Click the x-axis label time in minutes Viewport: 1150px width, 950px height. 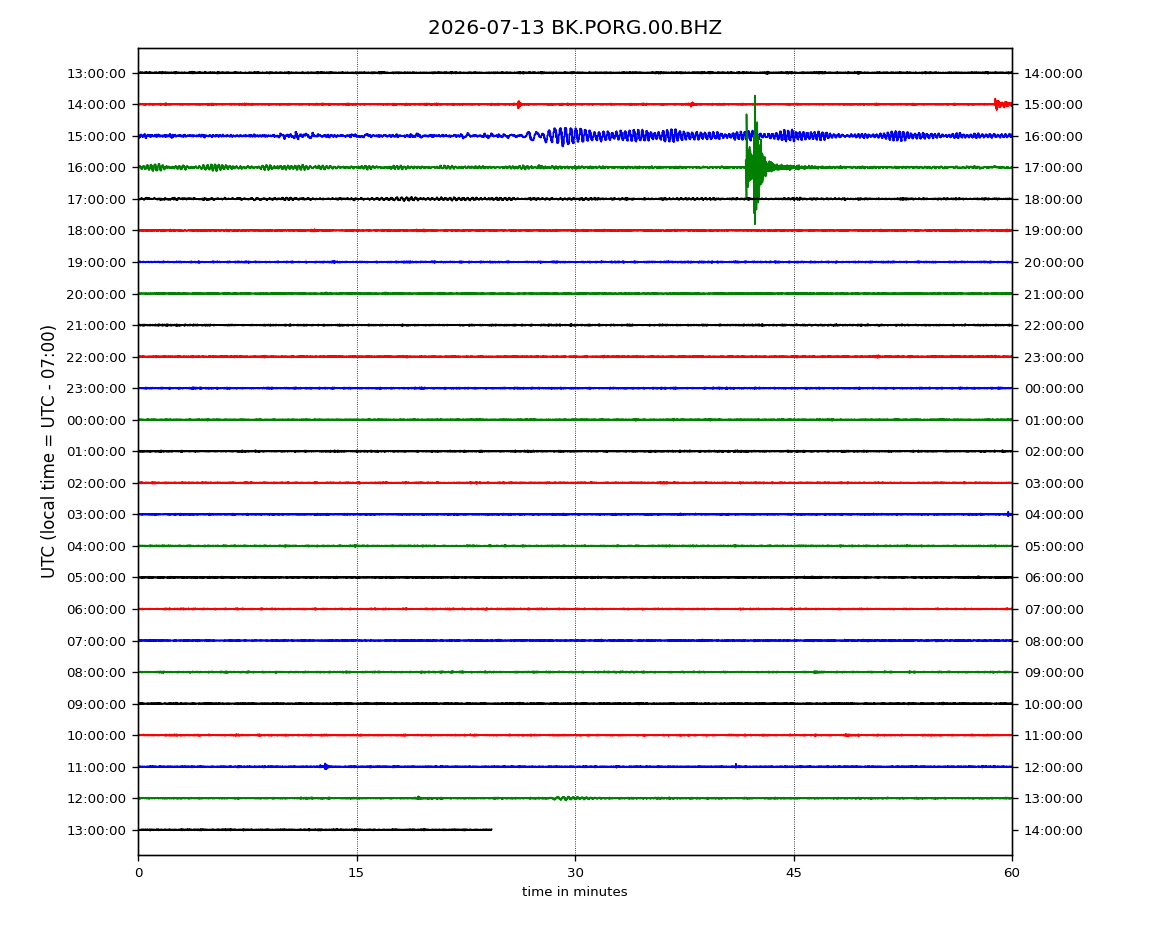574,891
